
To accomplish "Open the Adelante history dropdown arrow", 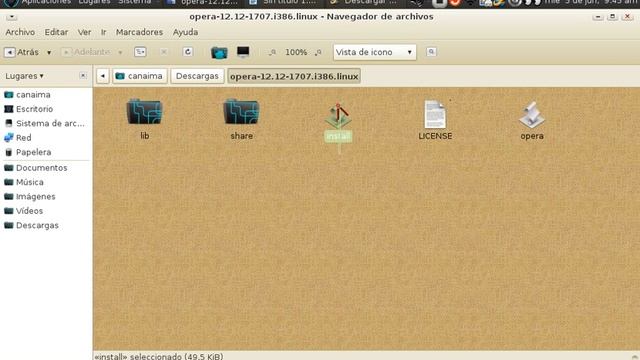I will point(120,52).
